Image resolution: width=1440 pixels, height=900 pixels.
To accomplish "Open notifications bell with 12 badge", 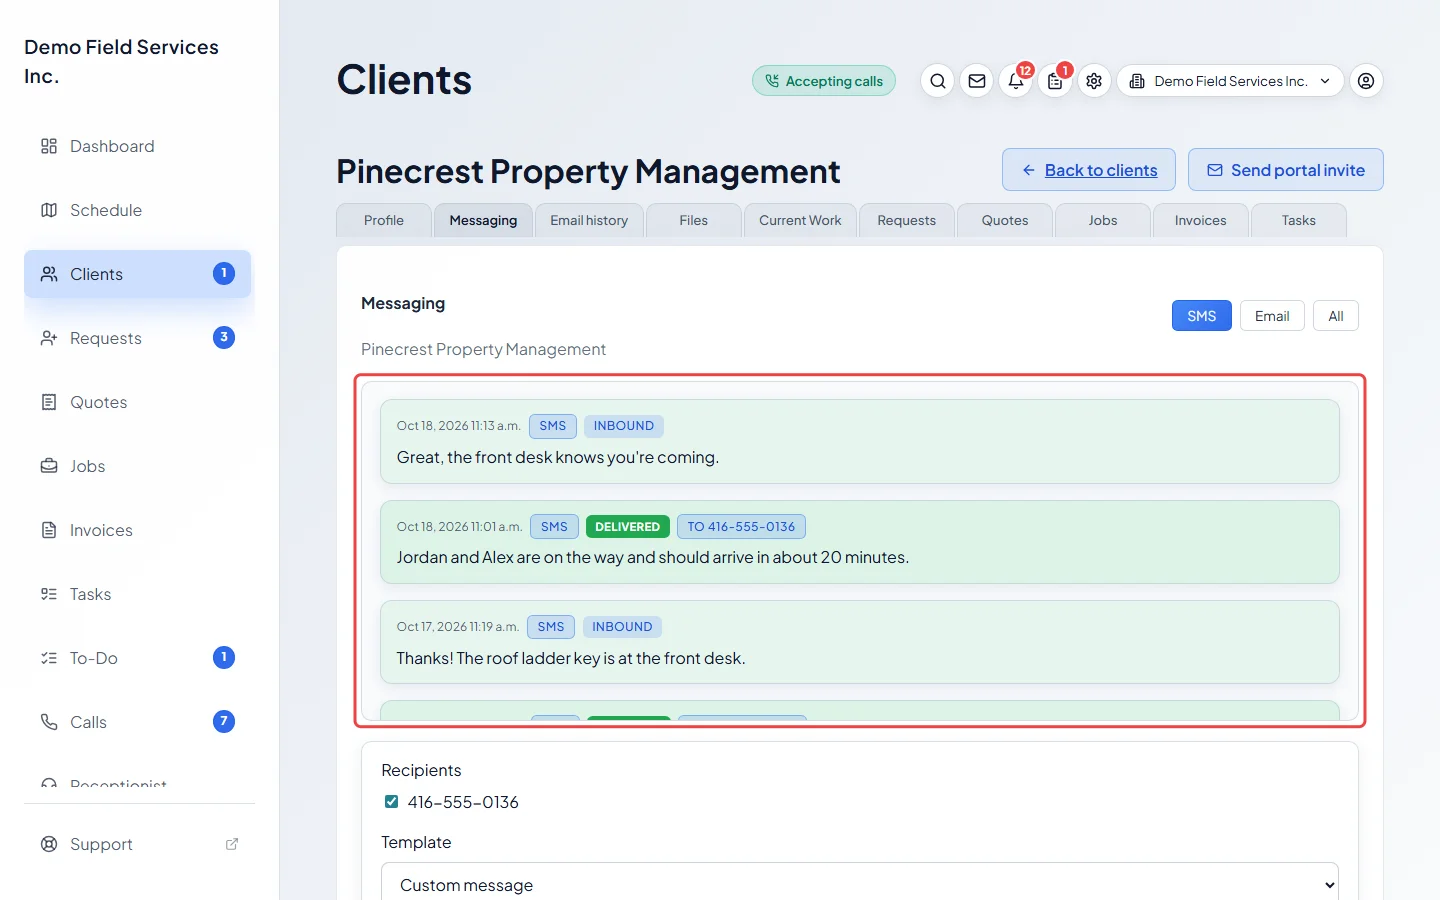I will click(x=1016, y=81).
